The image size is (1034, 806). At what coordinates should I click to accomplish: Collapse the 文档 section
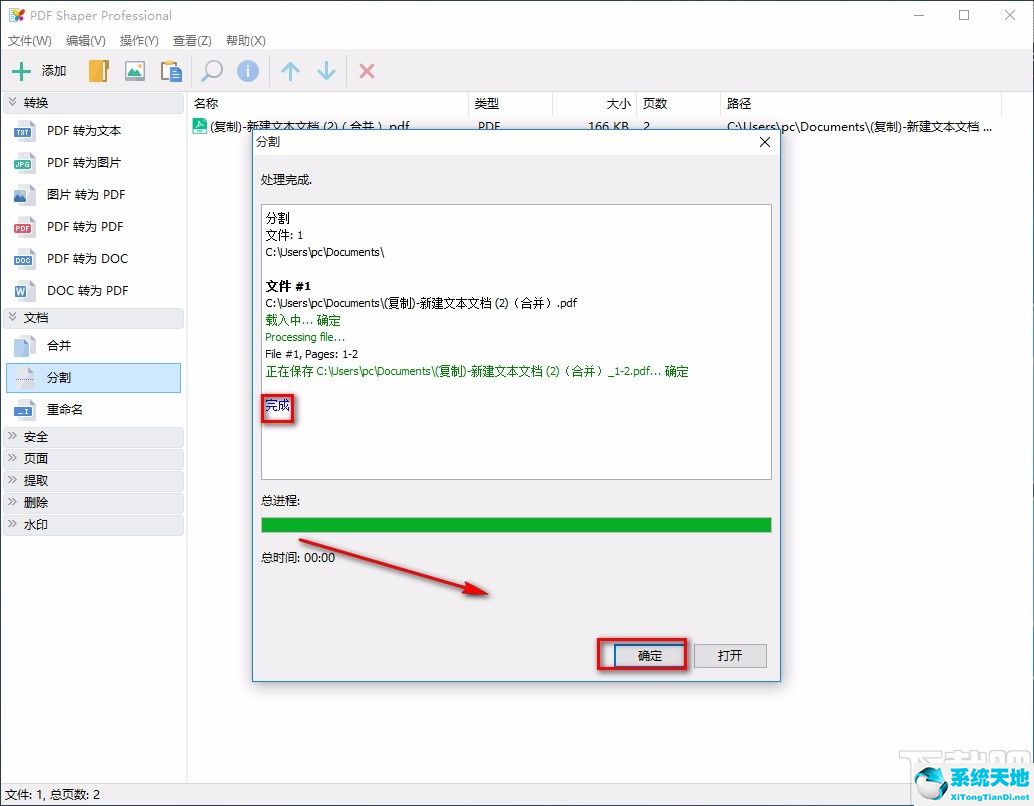pyautogui.click(x=13, y=317)
